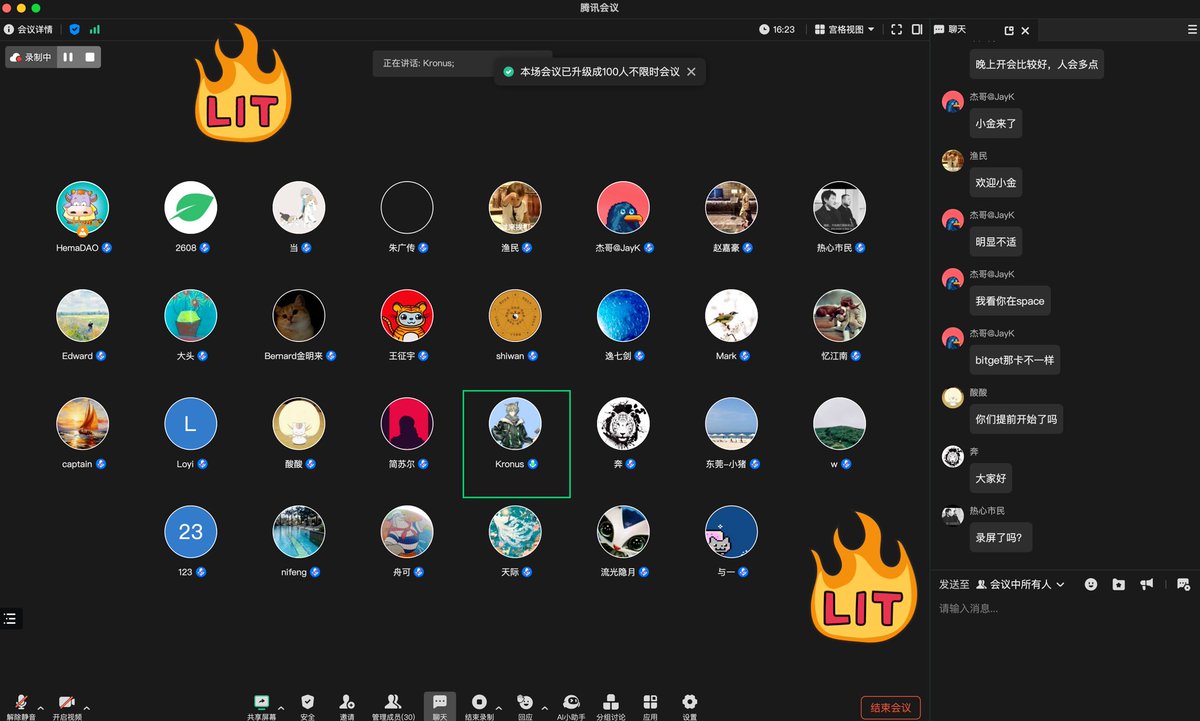Open the list icon at left edge
The image size is (1200, 721).
coord(10,619)
